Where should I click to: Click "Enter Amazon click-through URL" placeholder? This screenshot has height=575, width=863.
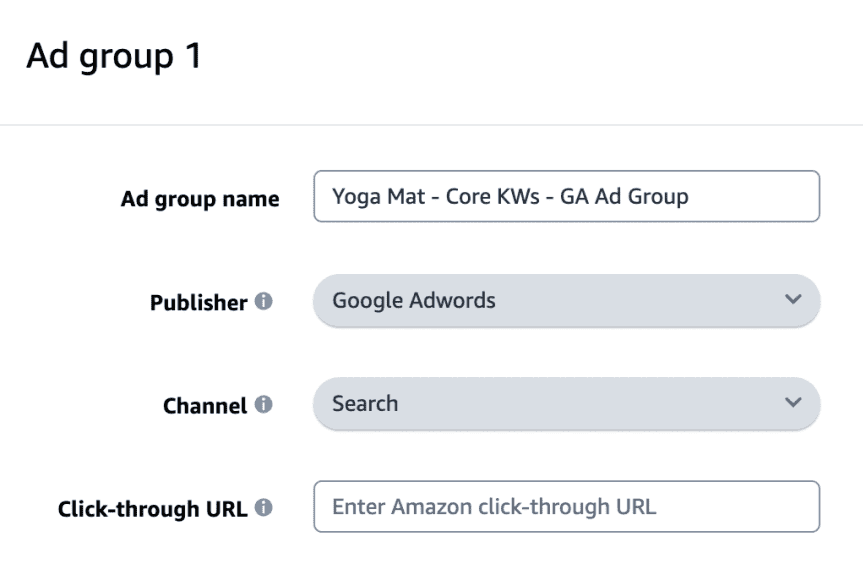(494, 507)
